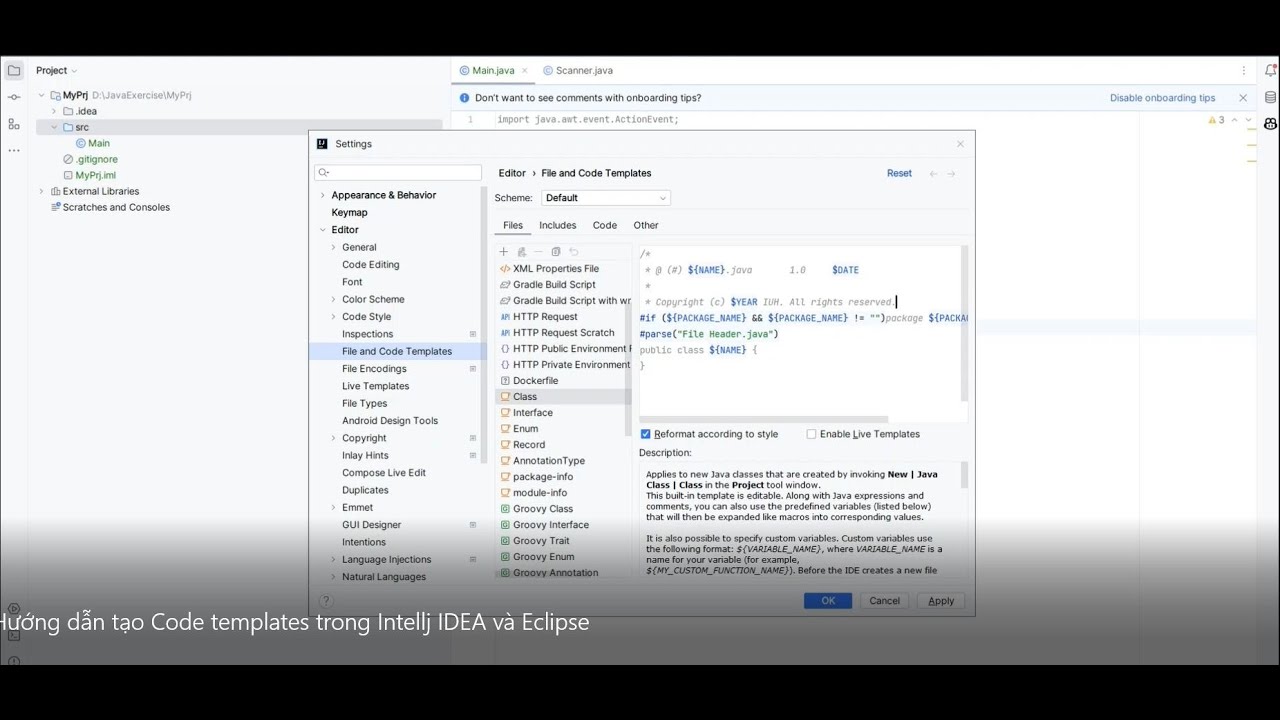Click the Settings help question mark icon
The image size is (1280, 720).
325,601
